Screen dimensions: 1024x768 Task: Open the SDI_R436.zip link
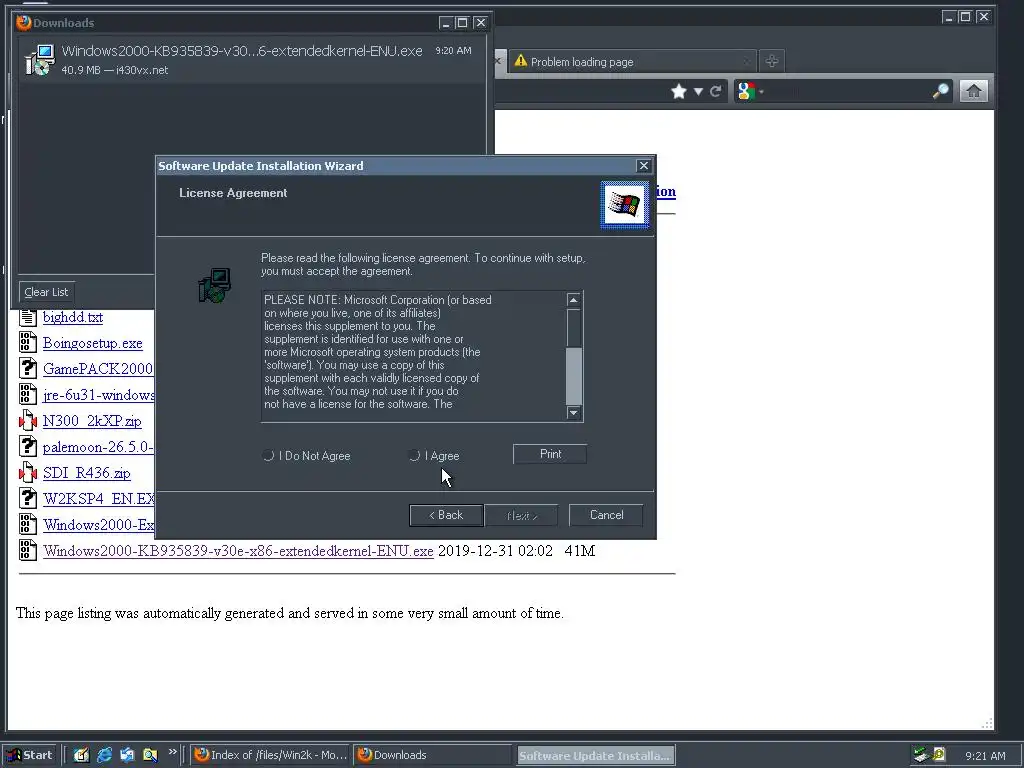point(87,473)
